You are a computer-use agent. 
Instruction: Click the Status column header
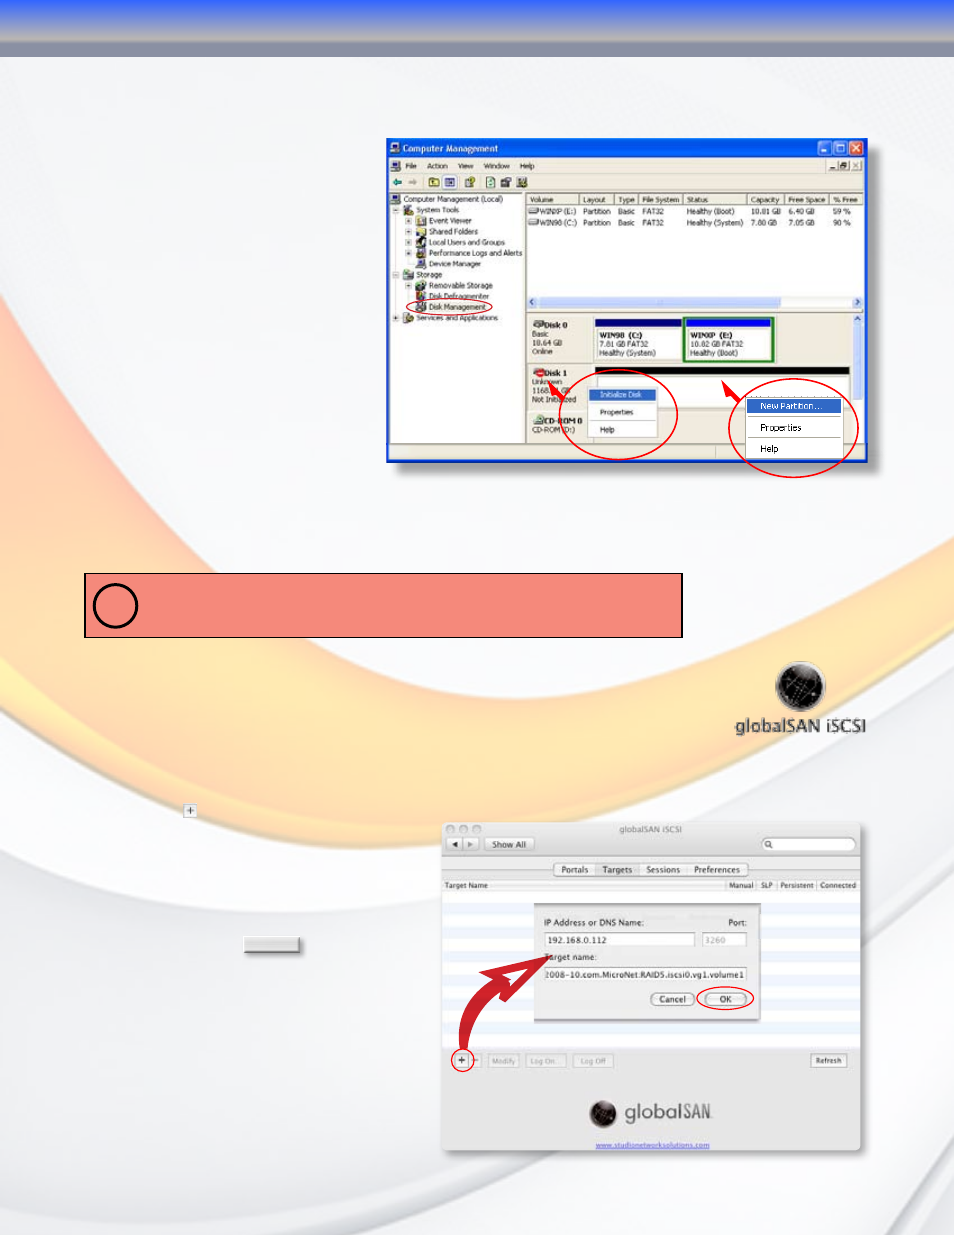pyautogui.click(x=715, y=199)
